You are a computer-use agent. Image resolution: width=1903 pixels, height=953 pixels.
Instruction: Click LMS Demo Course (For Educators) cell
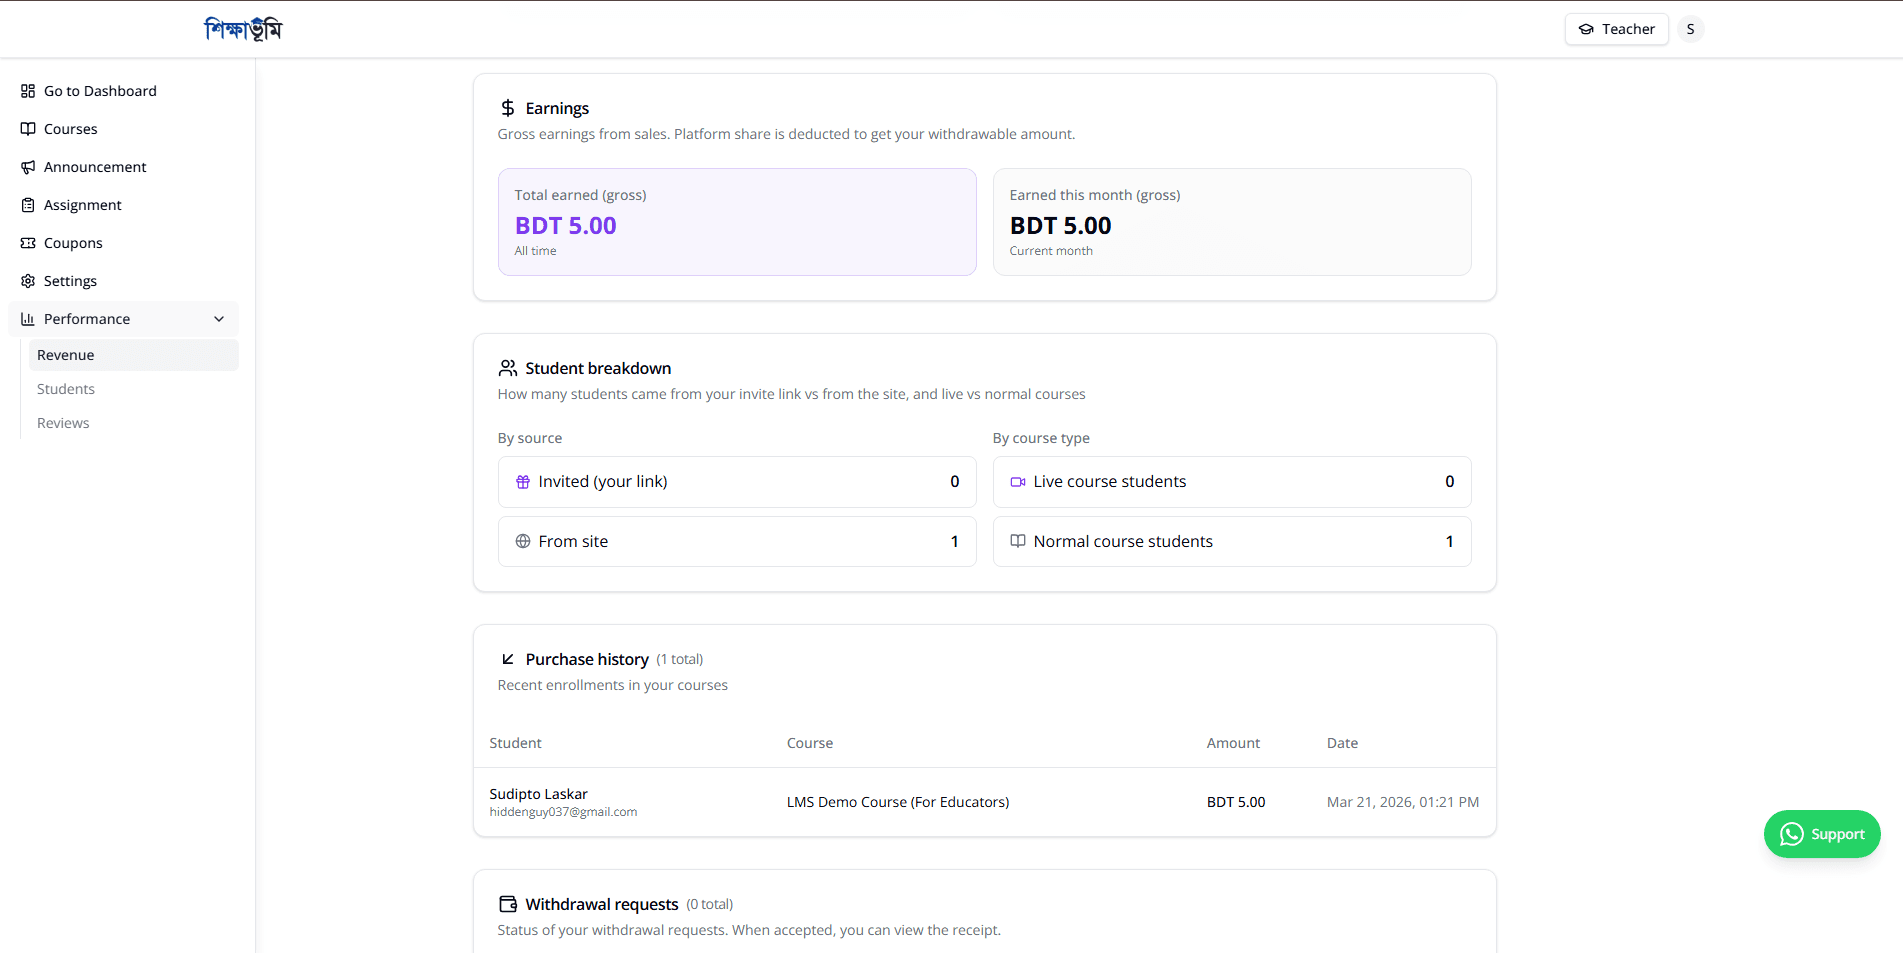pyautogui.click(x=898, y=802)
